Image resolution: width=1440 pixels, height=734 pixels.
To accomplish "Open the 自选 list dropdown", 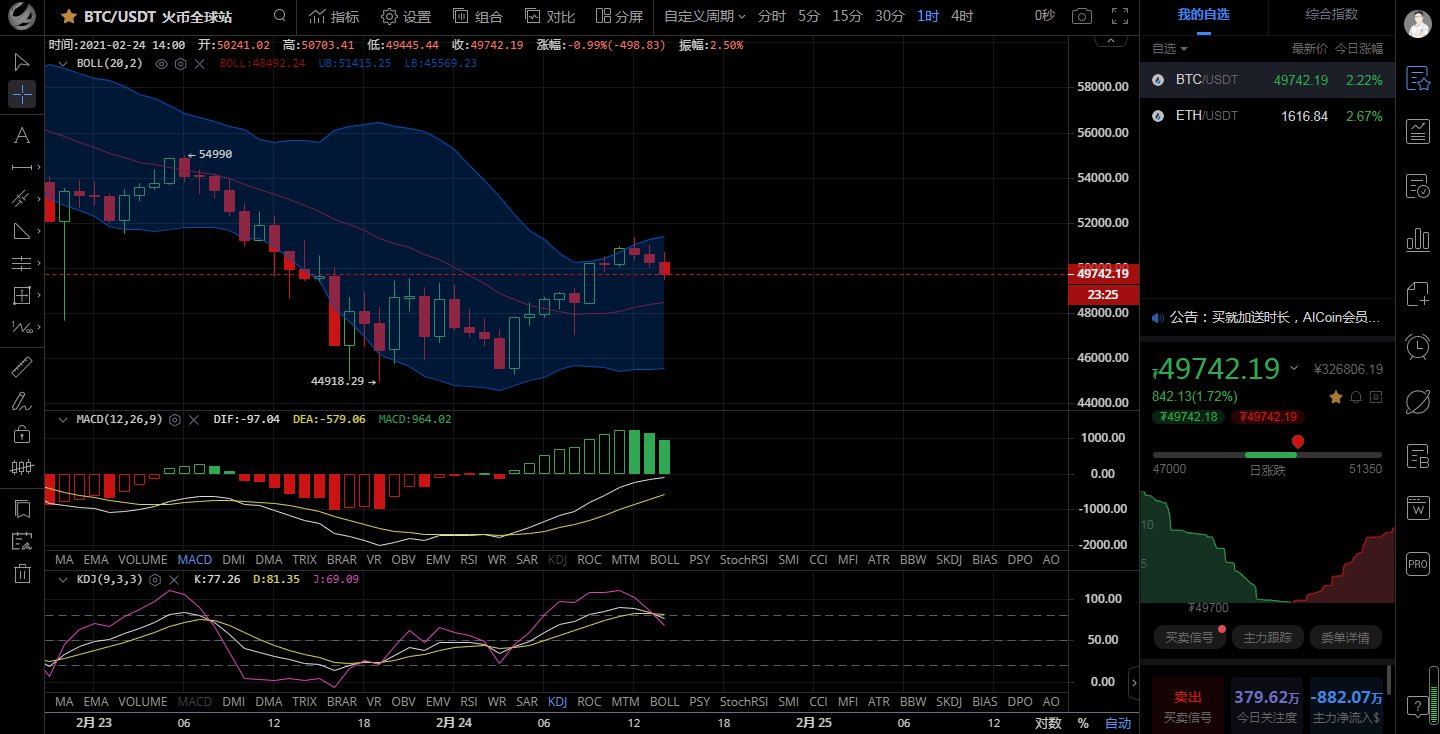I will [1170, 49].
